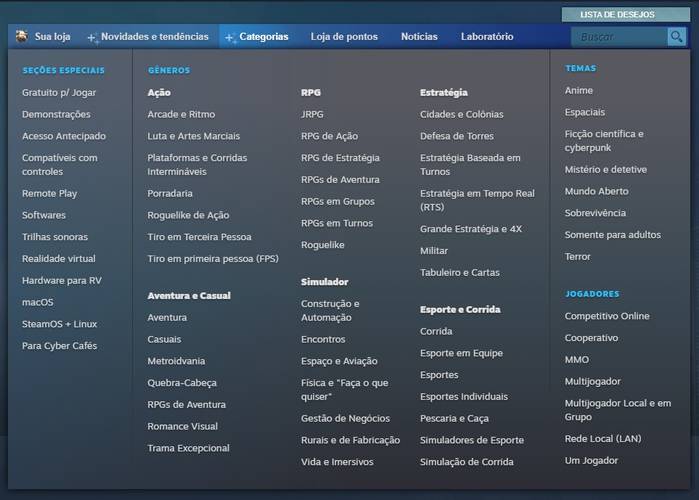The height and width of the screenshot is (500, 699).
Task: Open Luta e Artes Marciais
Action: click(x=193, y=136)
